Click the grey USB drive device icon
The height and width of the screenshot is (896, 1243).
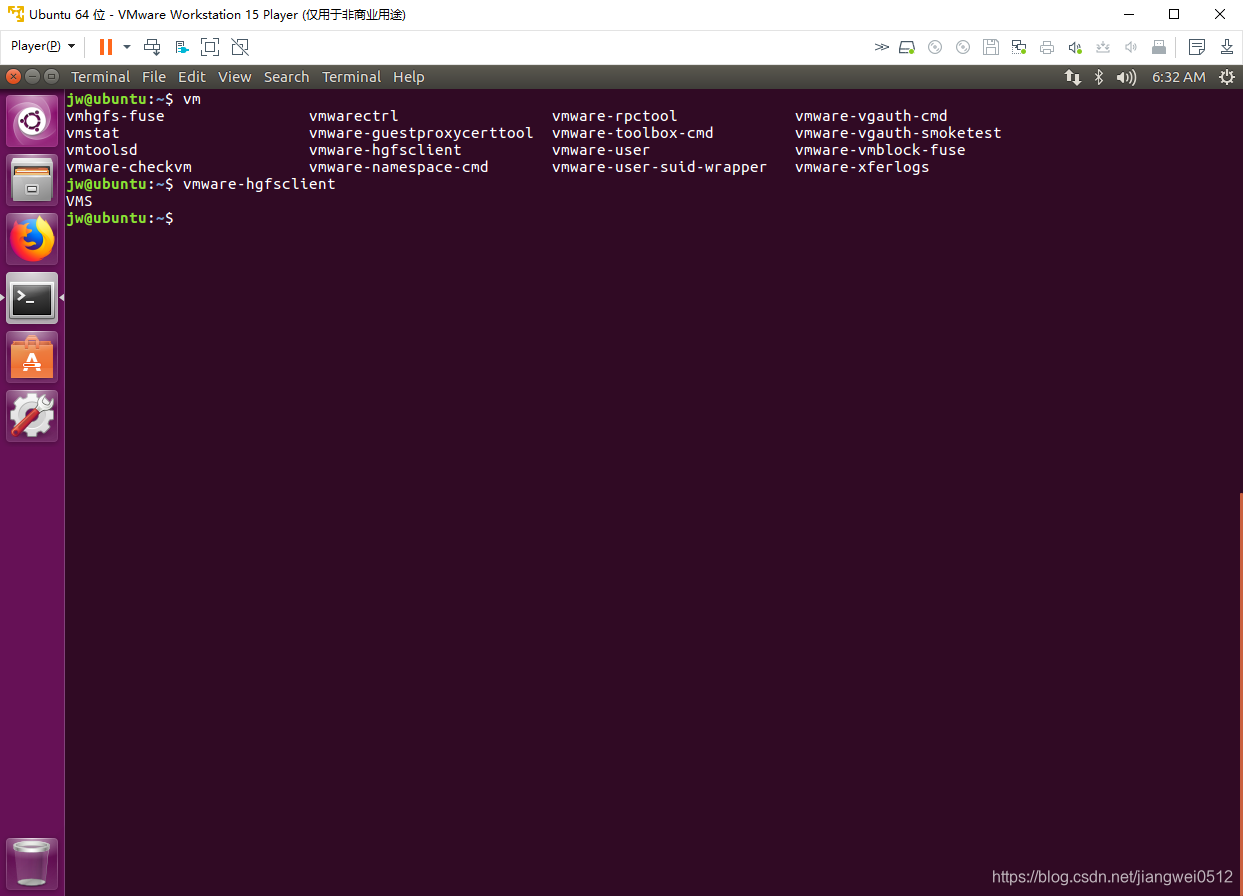(x=1159, y=47)
